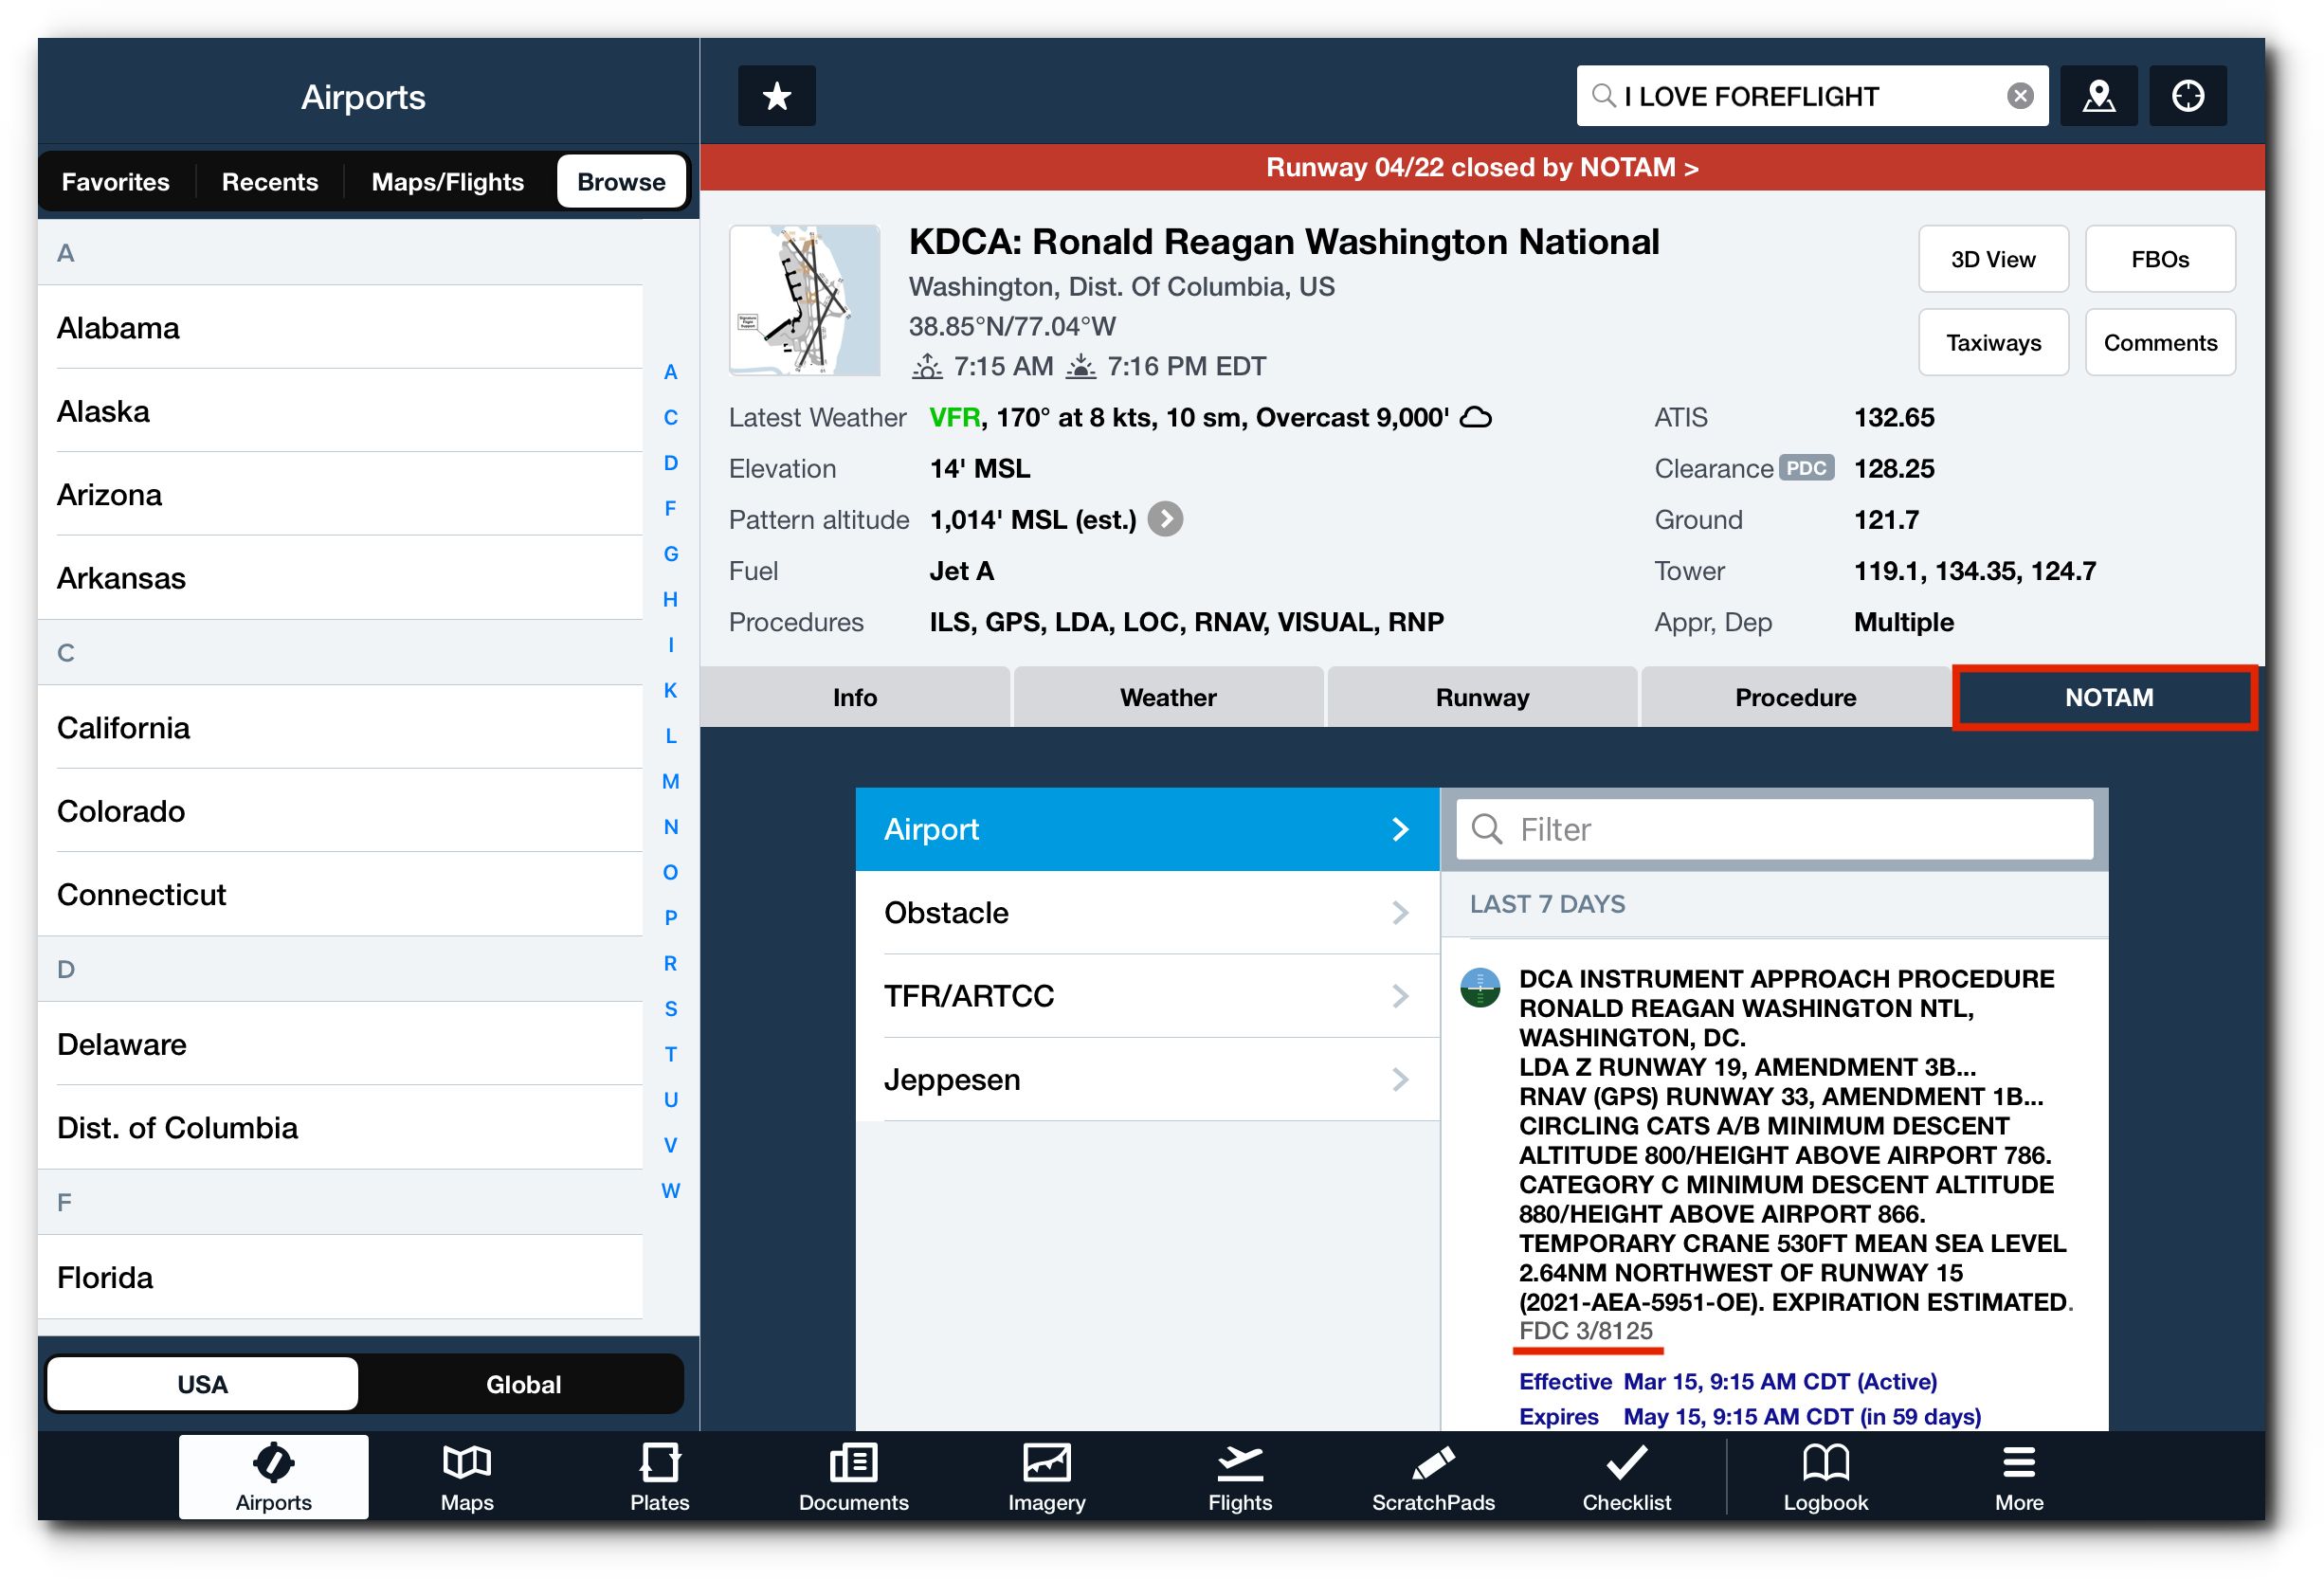Open the Taxiways button
2324x1579 pixels.
(1993, 342)
